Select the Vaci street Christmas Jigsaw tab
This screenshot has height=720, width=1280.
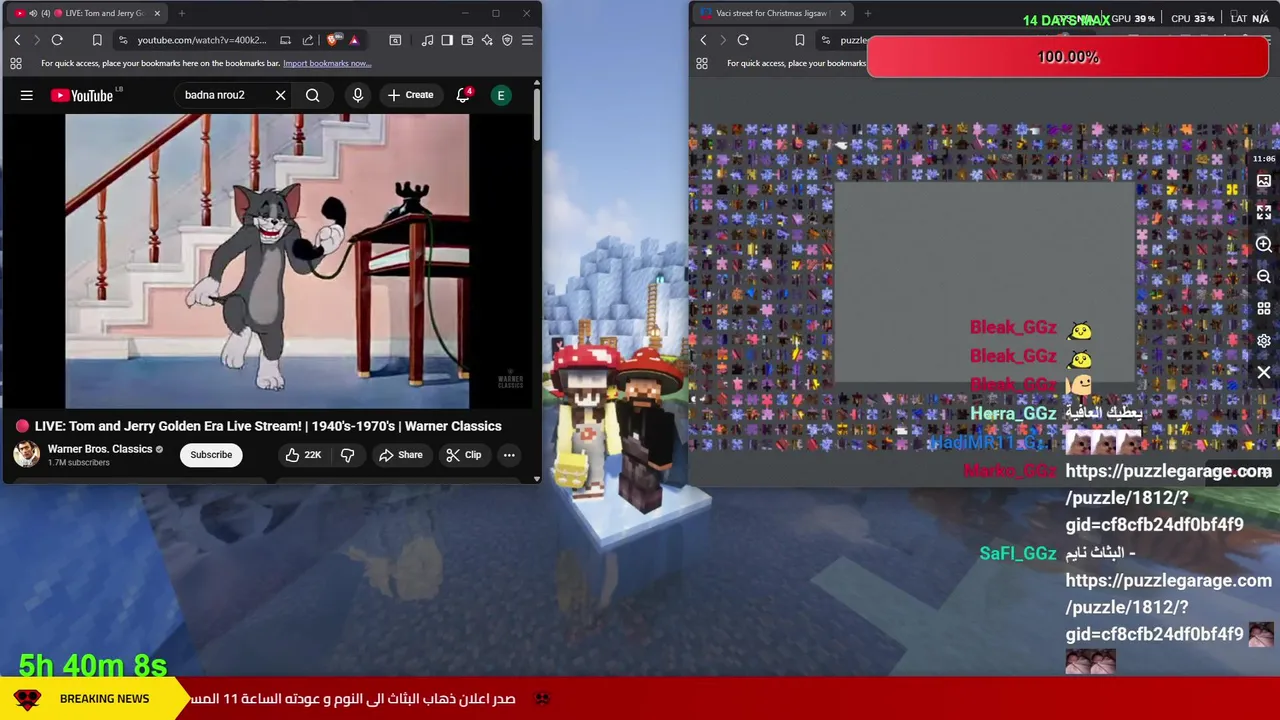772,13
